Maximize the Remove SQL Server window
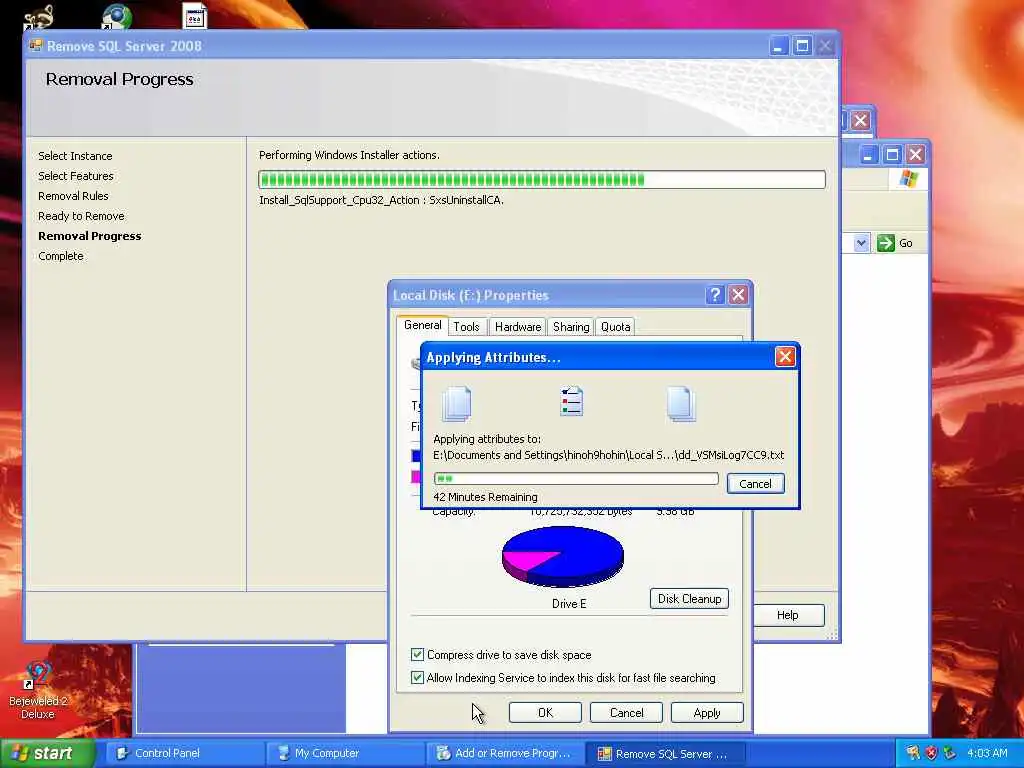 (803, 46)
